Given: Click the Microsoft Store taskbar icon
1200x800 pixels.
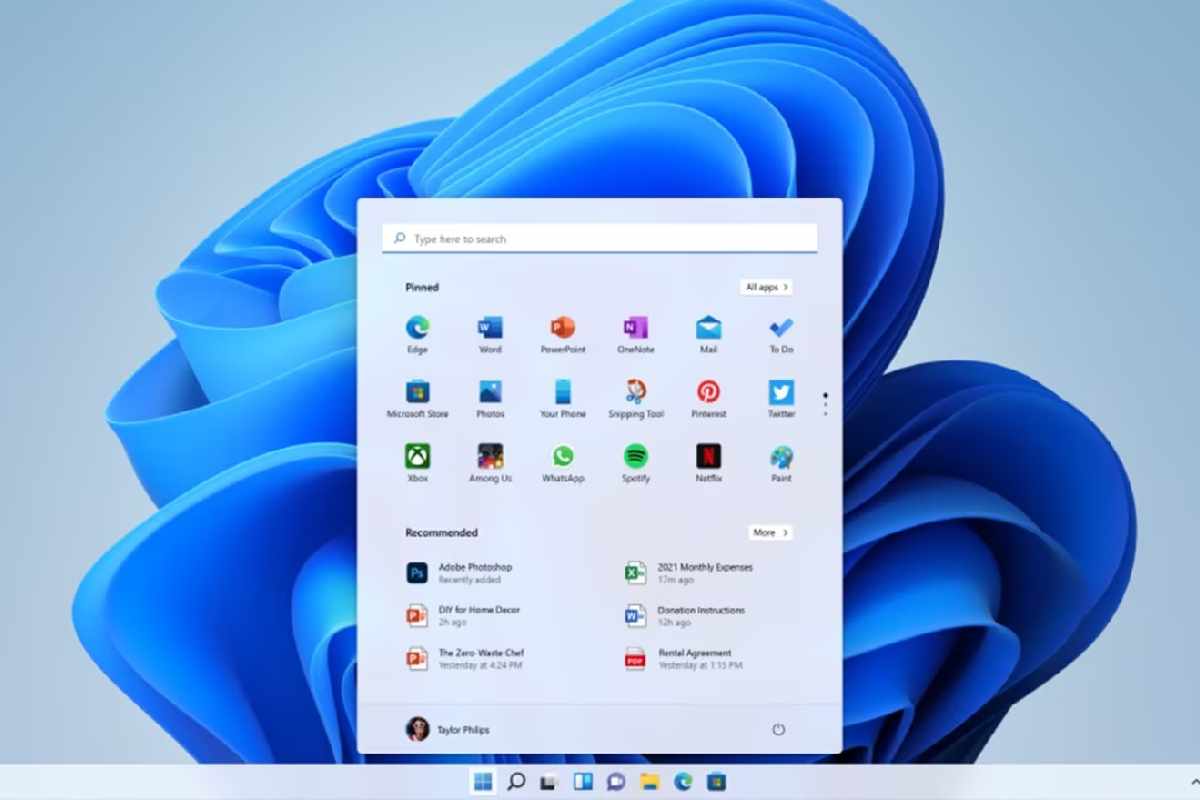Looking at the screenshot, I should [716, 782].
